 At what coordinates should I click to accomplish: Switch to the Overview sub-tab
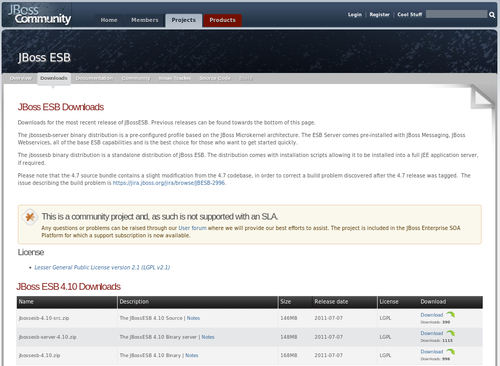21,78
